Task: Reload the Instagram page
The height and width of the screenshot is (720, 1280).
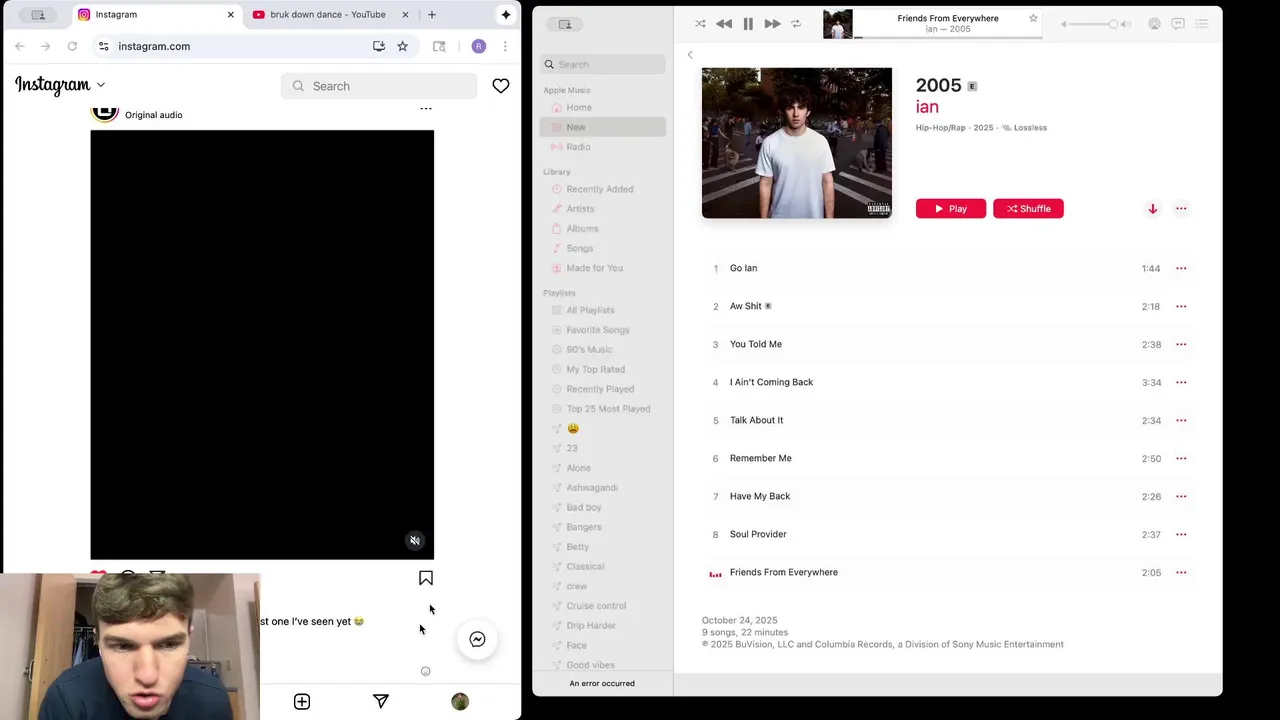Action: (72, 46)
